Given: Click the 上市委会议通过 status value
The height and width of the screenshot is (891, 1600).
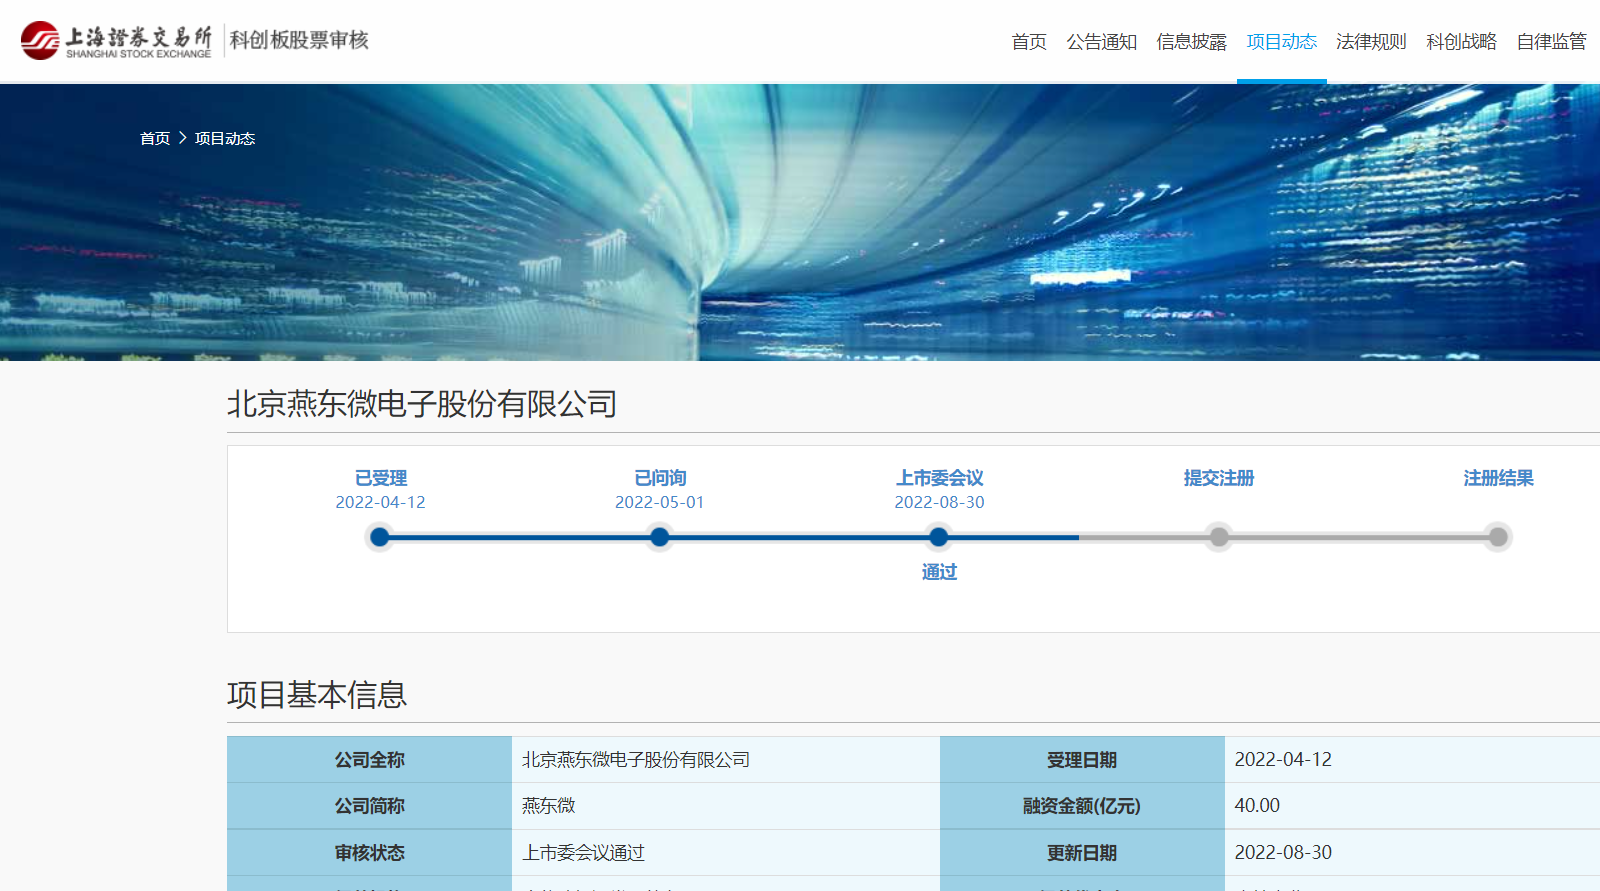Looking at the screenshot, I should (x=583, y=853).
